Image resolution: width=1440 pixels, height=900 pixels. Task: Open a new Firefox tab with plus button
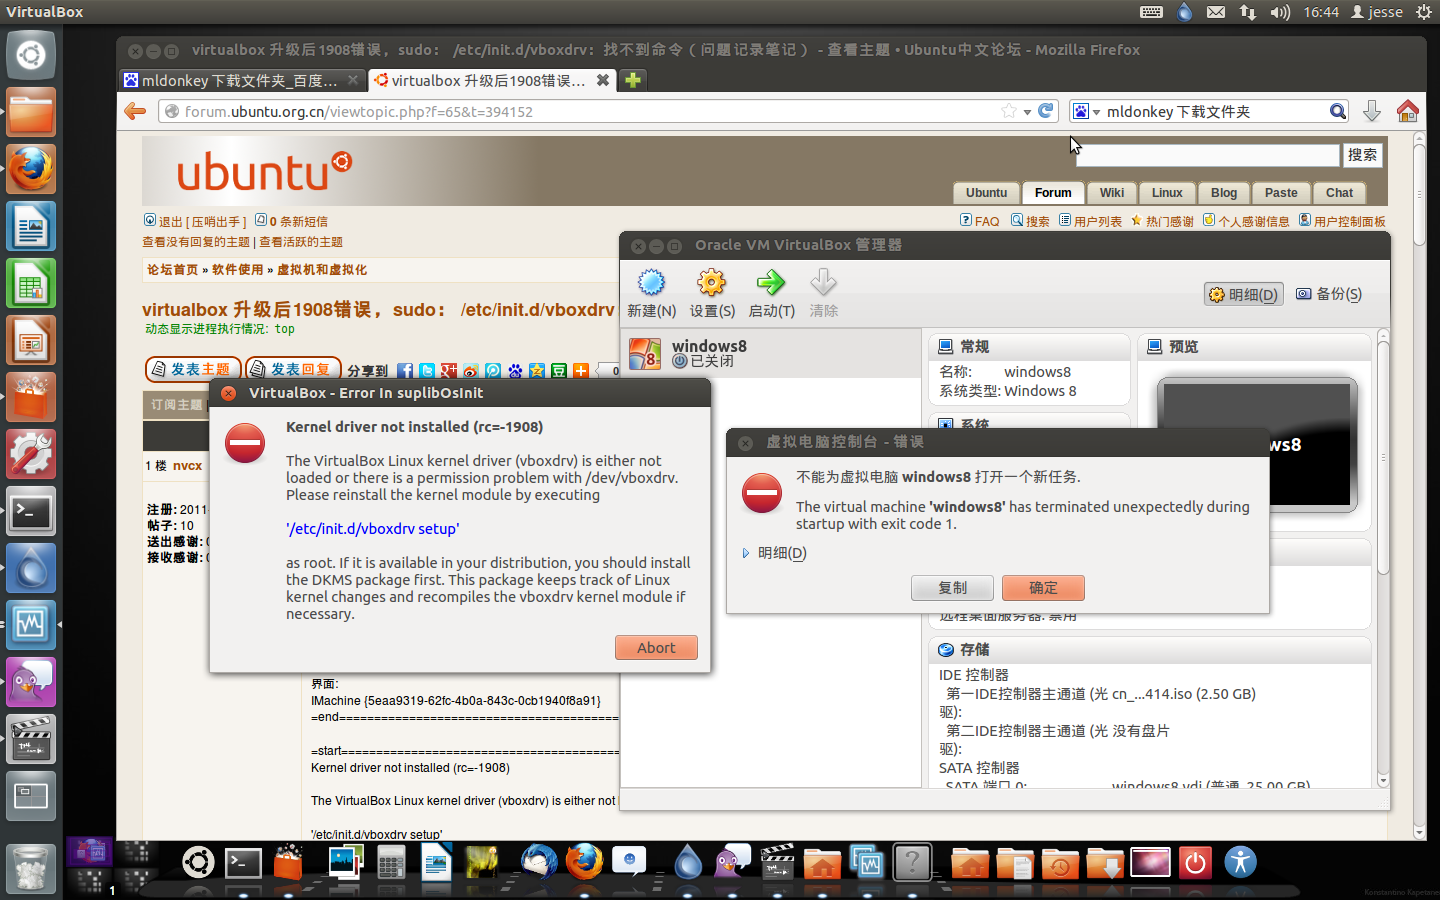(x=633, y=80)
